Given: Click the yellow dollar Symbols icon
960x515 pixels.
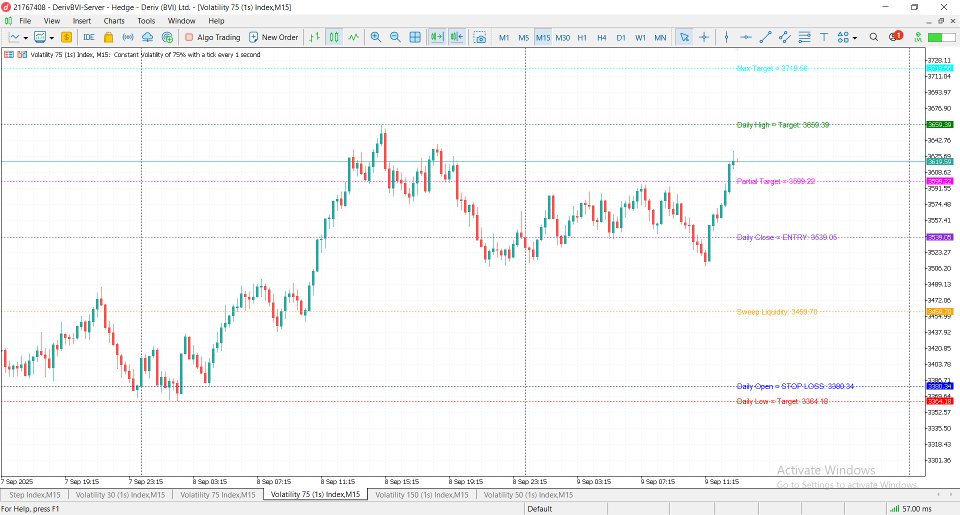Looking at the screenshot, I should pyautogui.click(x=66, y=37).
